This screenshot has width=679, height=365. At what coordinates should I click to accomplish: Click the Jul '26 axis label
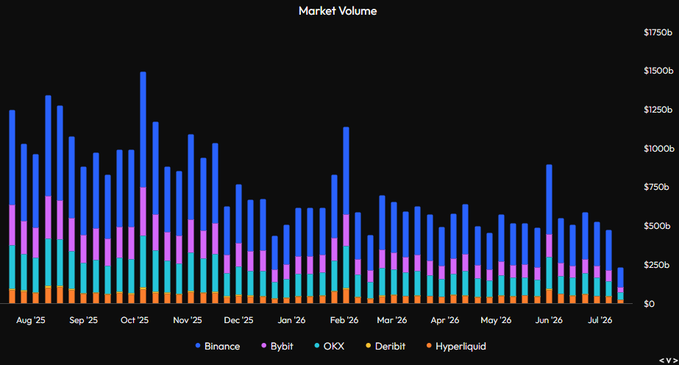point(600,320)
